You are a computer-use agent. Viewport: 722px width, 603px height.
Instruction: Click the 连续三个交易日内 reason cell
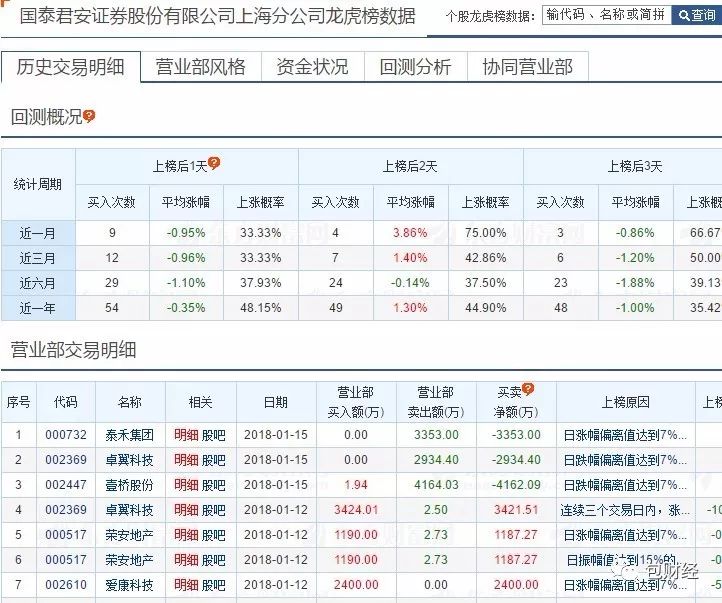pos(625,510)
